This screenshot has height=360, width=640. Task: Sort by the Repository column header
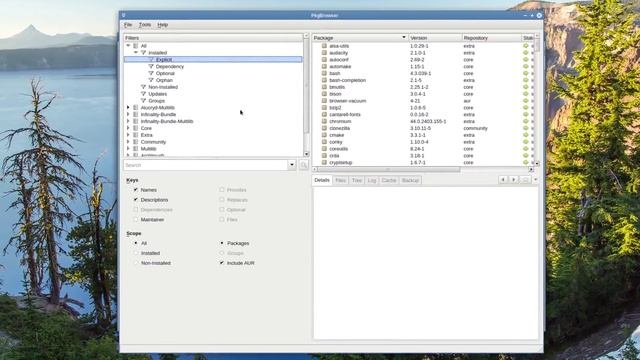491,38
